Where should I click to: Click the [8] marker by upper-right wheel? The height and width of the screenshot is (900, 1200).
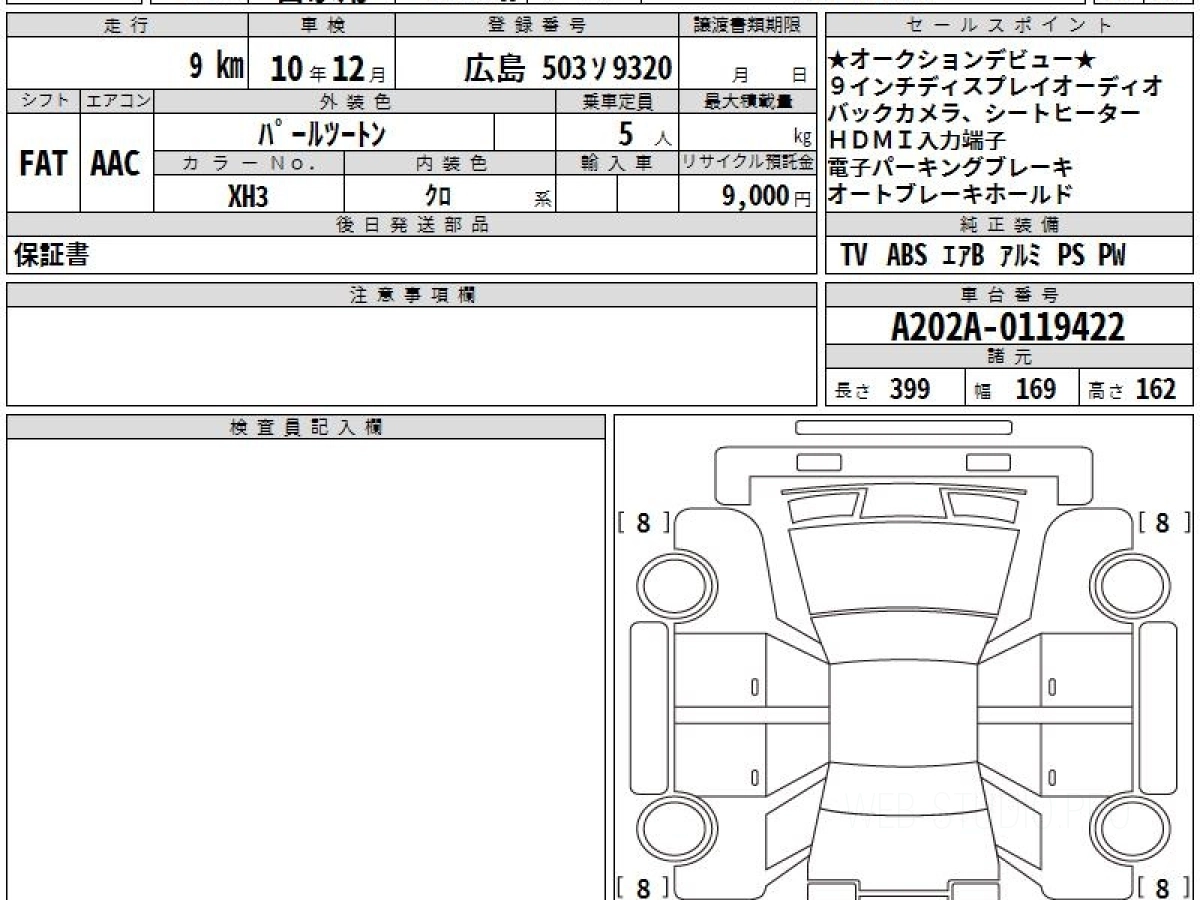click(x=1163, y=522)
